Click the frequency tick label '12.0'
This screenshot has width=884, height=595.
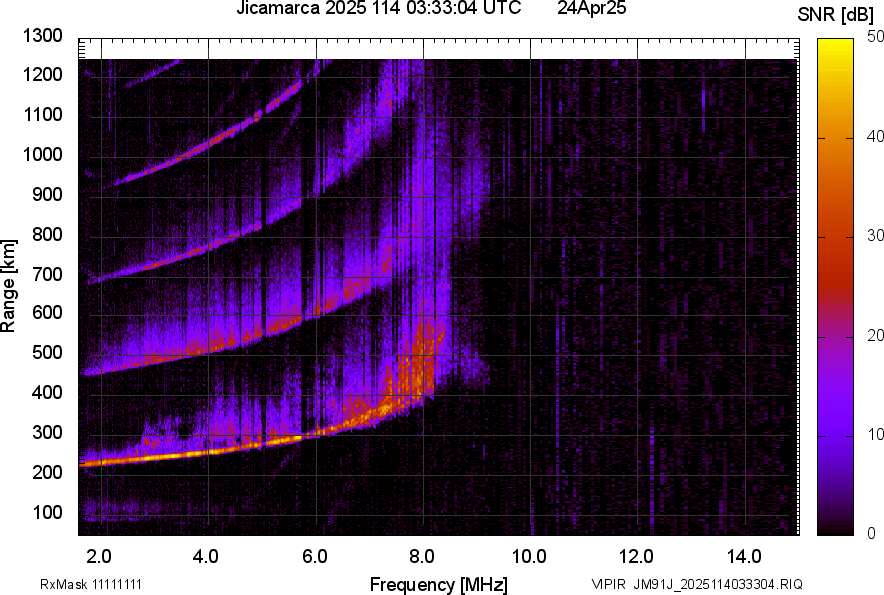pos(637,557)
